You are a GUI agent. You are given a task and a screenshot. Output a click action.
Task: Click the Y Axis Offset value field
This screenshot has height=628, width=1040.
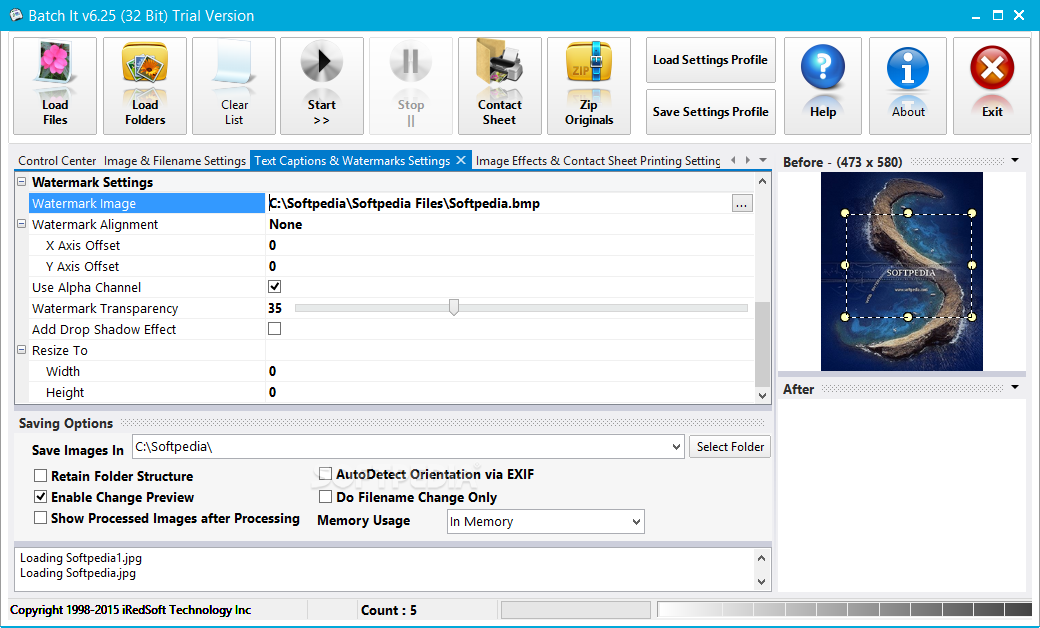pyautogui.click(x=509, y=267)
